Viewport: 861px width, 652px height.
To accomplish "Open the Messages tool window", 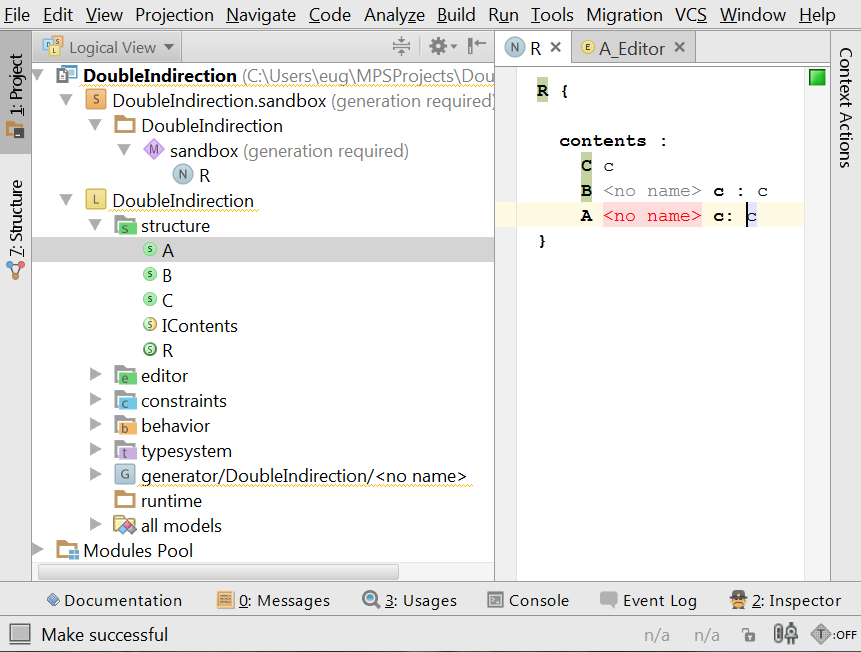I will (273, 600).
